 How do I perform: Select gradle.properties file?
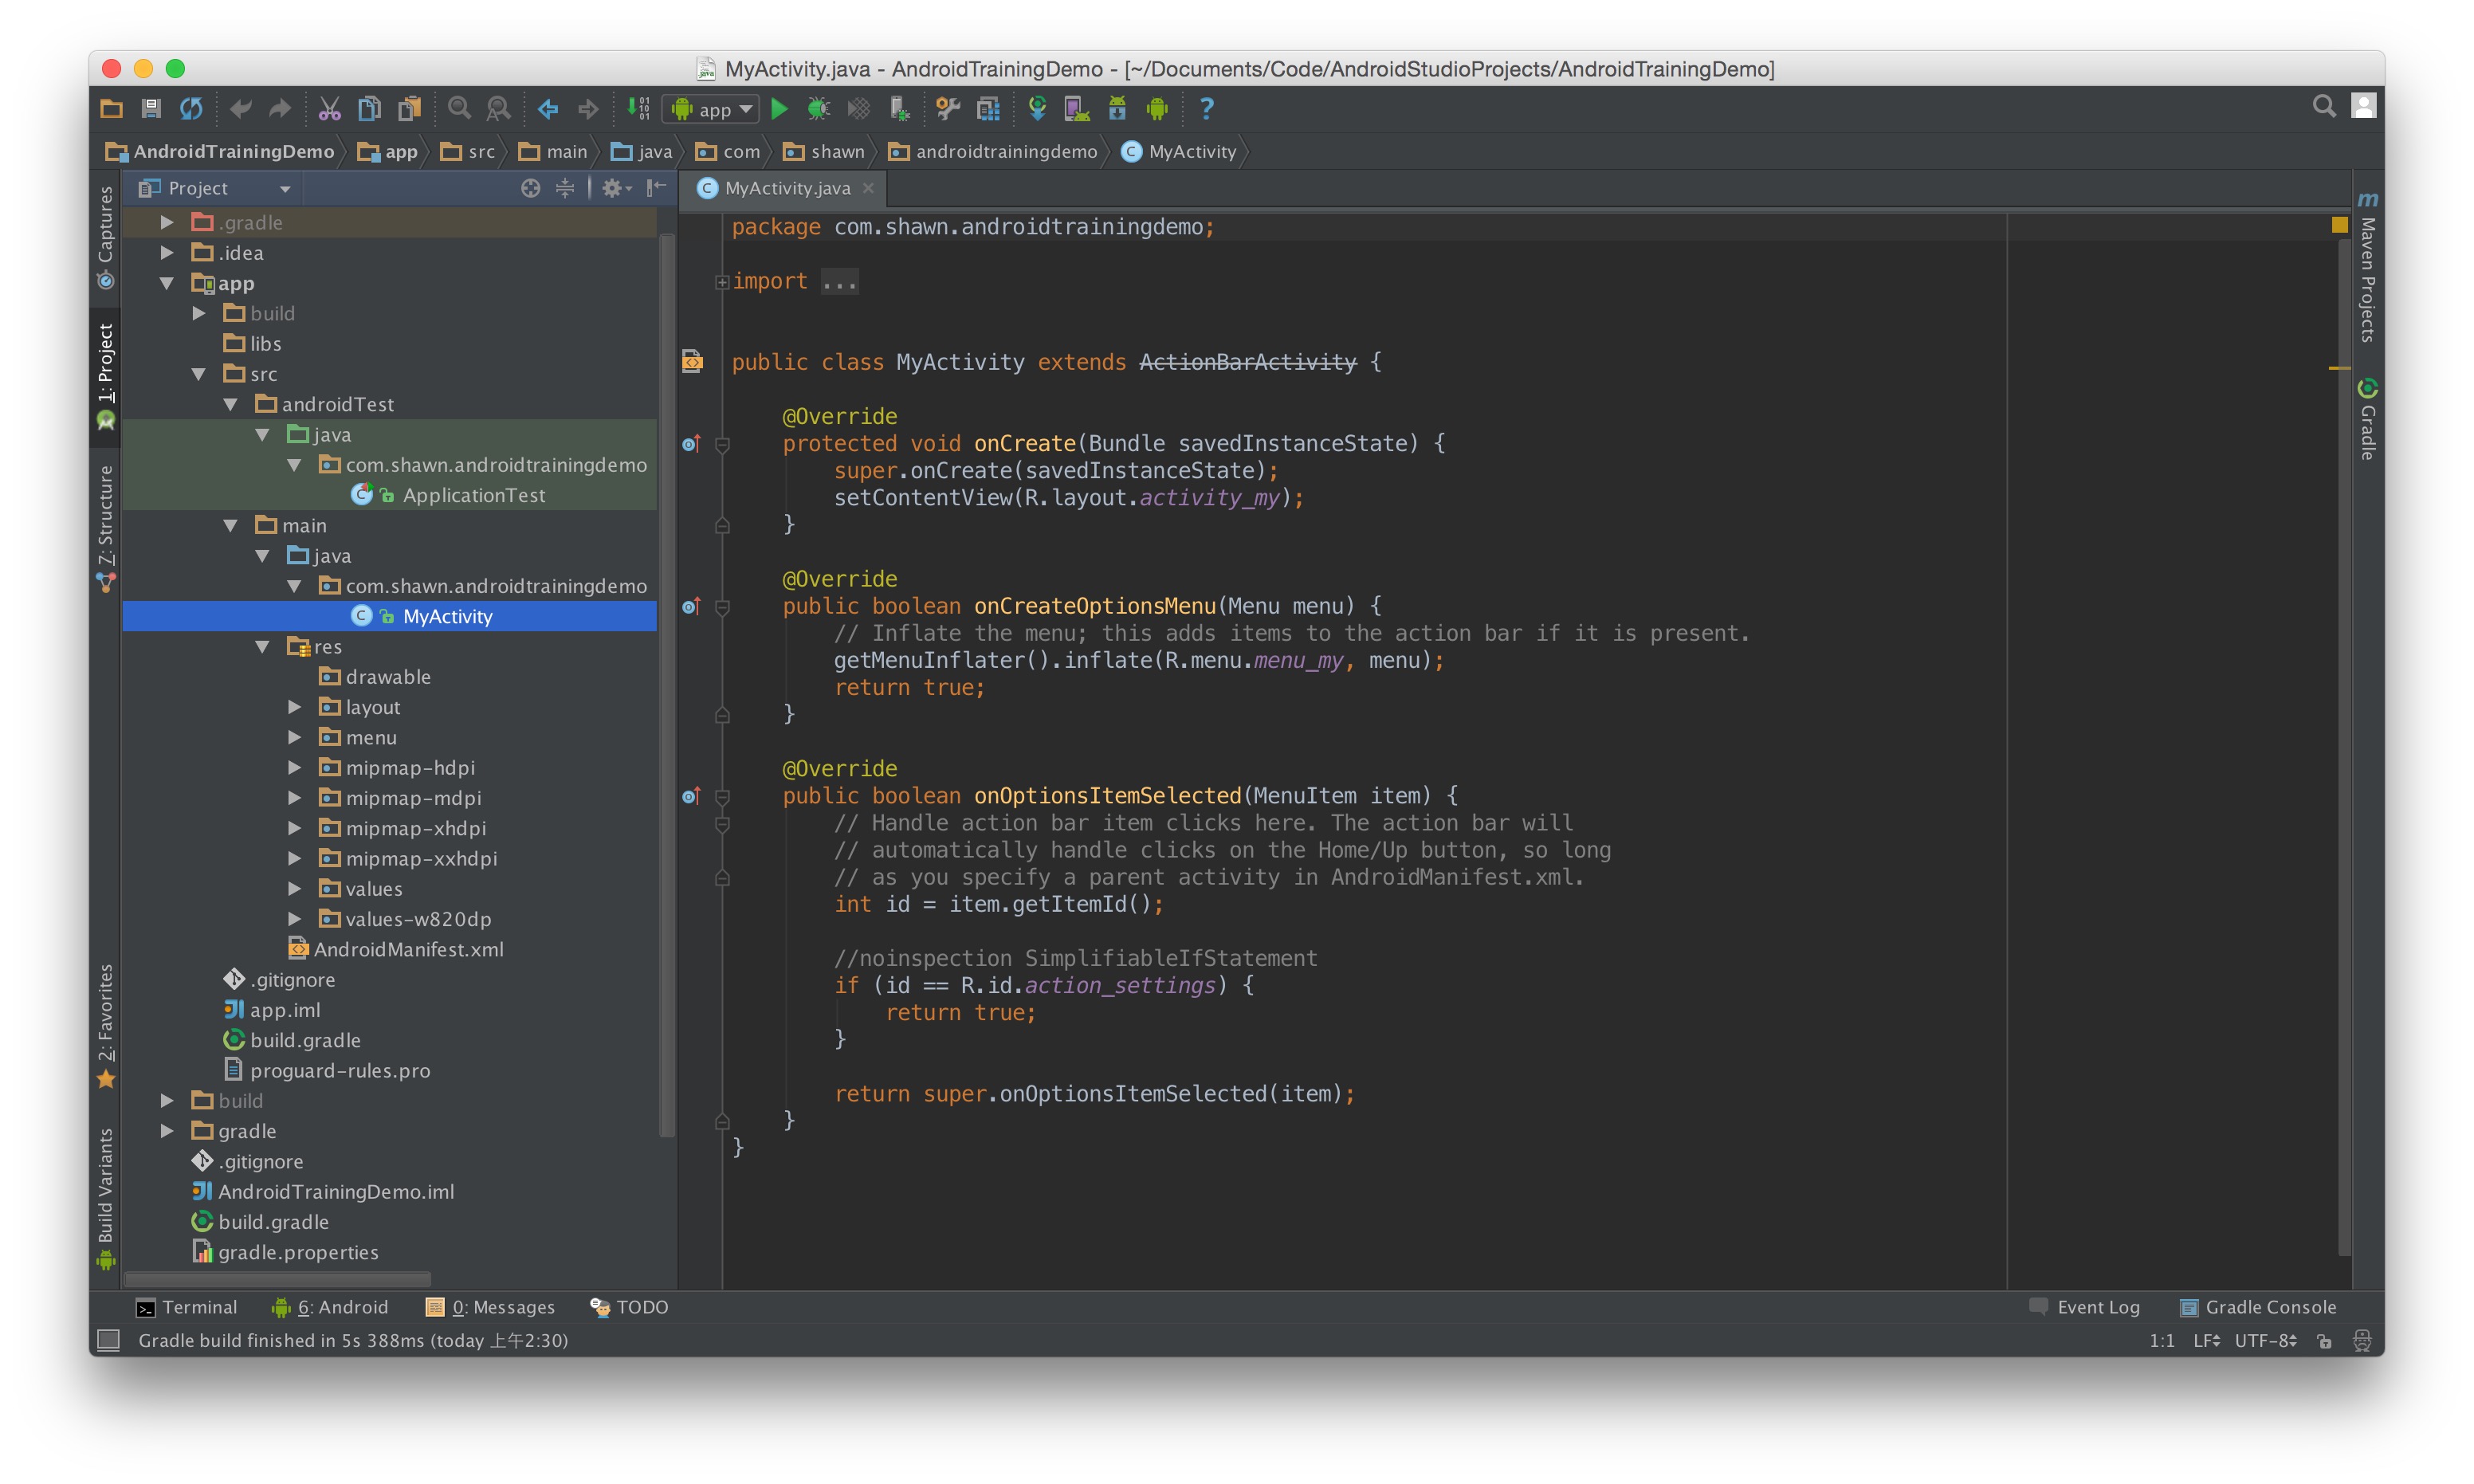pyautogui.click(x=286, y=1252)
